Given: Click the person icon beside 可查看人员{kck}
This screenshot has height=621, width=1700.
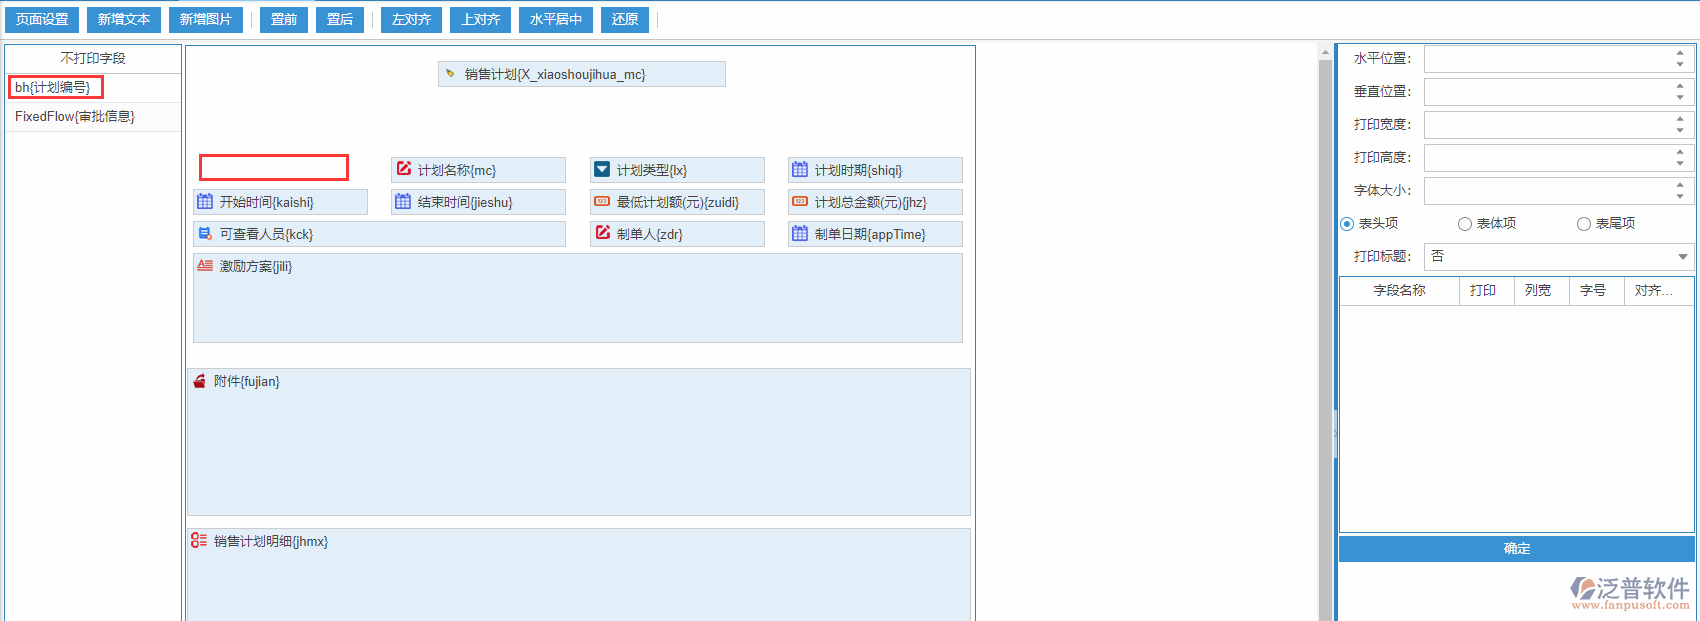Looking at the screenshot, I should (x=205, y=234).
